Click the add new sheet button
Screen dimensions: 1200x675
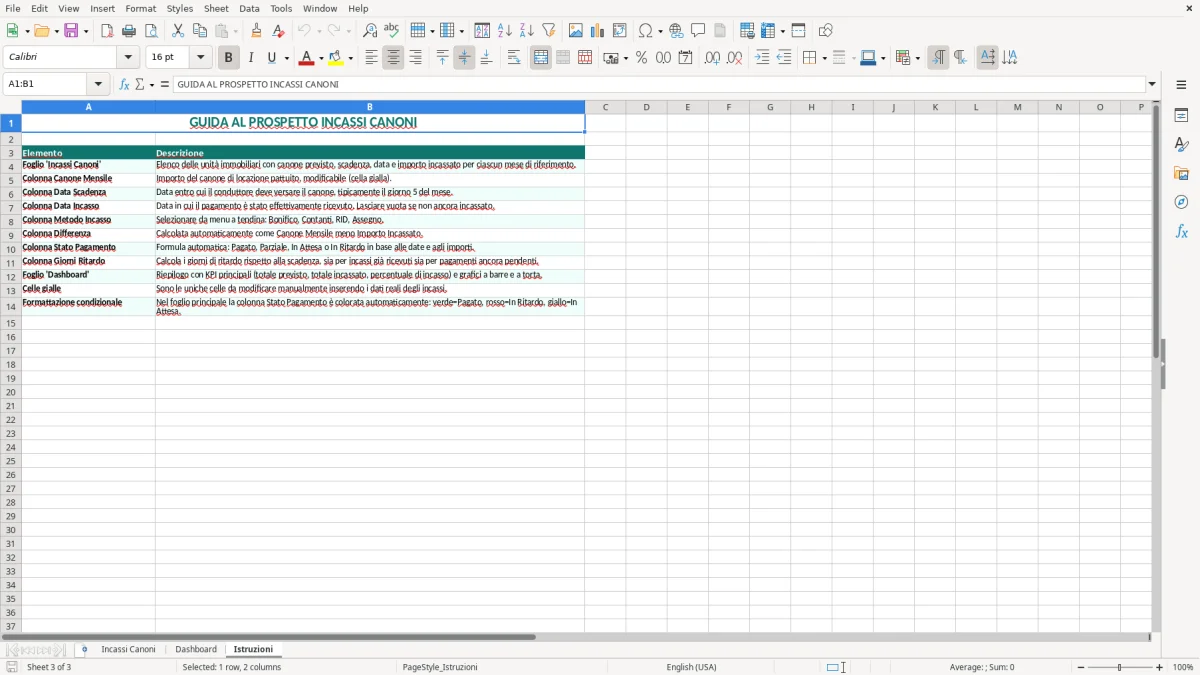pos(84,649)
